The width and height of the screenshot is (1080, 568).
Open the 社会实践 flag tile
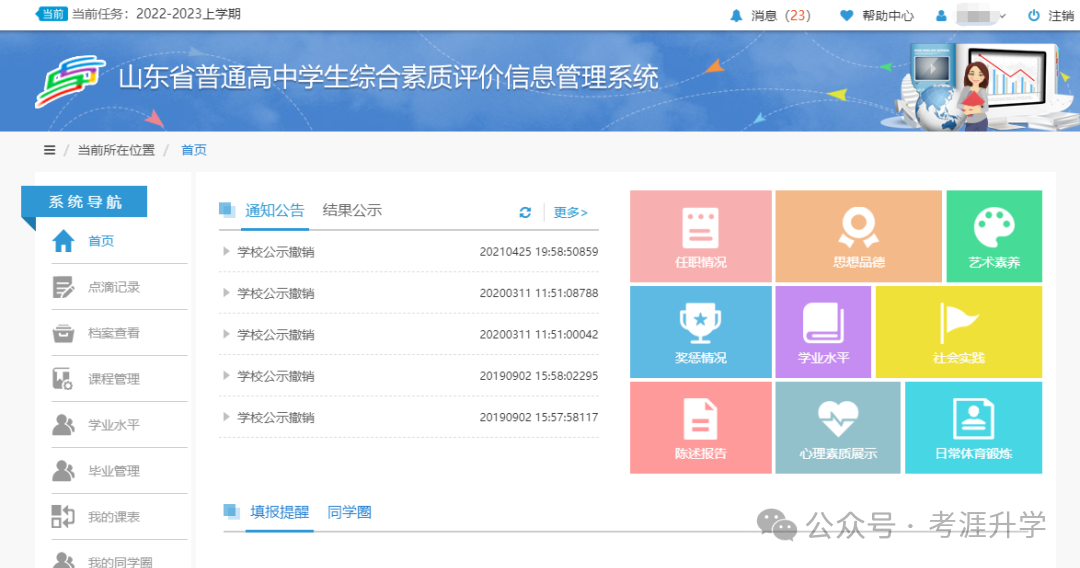point(958,332)
